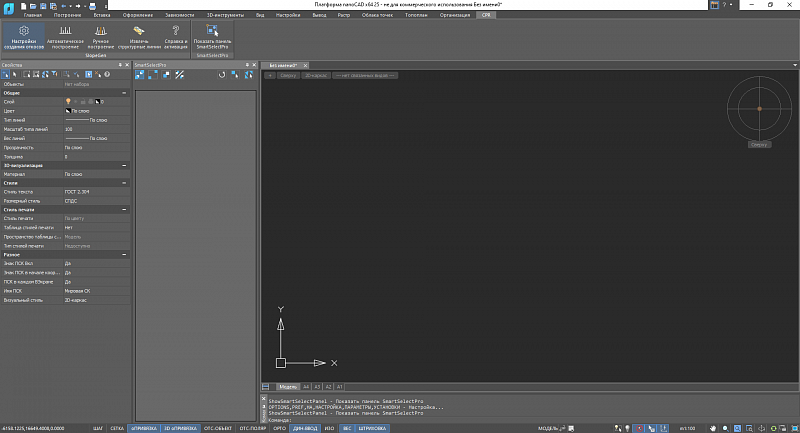Open the Главная ribbon tab
Screen dimensions: 800x433
coord(33,15)
